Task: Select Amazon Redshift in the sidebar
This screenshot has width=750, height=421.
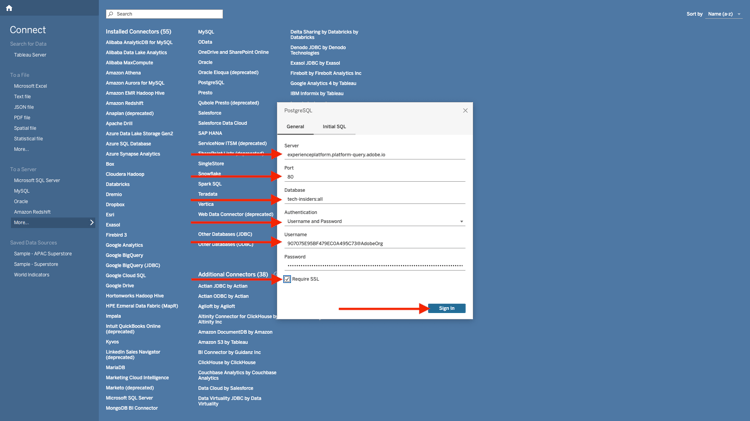Action: pyautogui.click(x=32, y=212)
